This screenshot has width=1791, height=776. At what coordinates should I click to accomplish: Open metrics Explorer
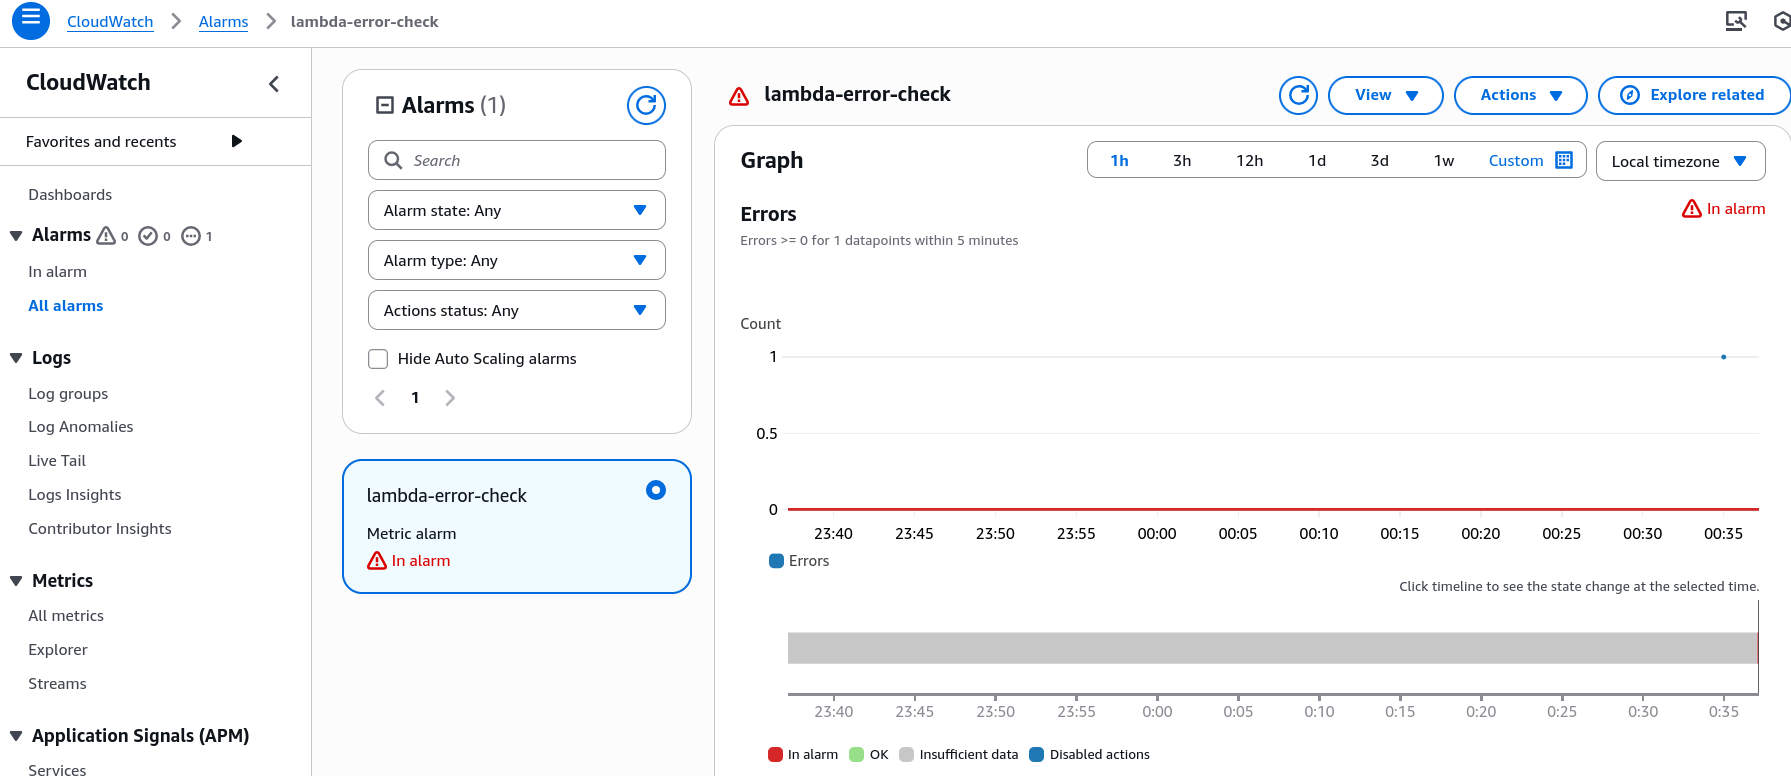click(x=58, y=650)
